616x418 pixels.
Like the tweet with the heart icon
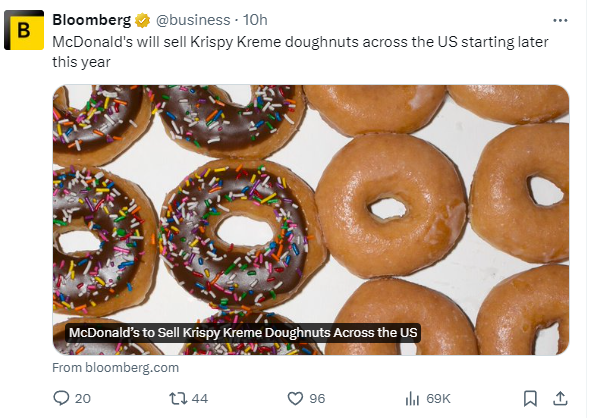[x=294, y=398]
